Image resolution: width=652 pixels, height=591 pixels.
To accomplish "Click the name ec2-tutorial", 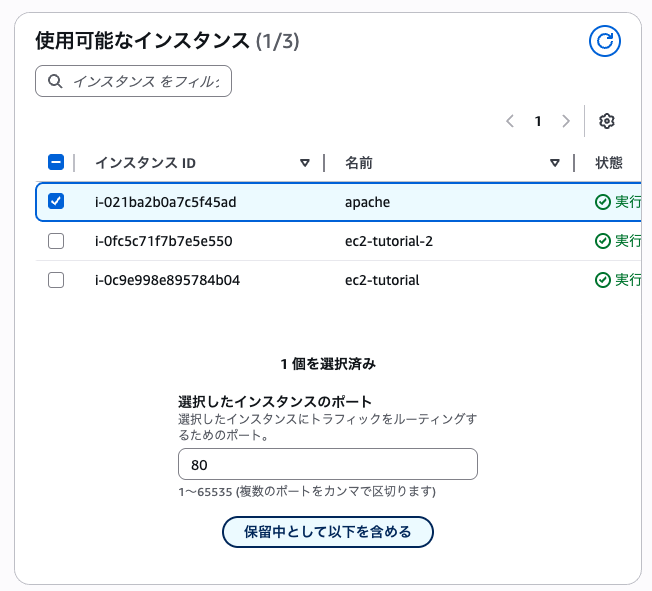I will click(x=382, y=280).
